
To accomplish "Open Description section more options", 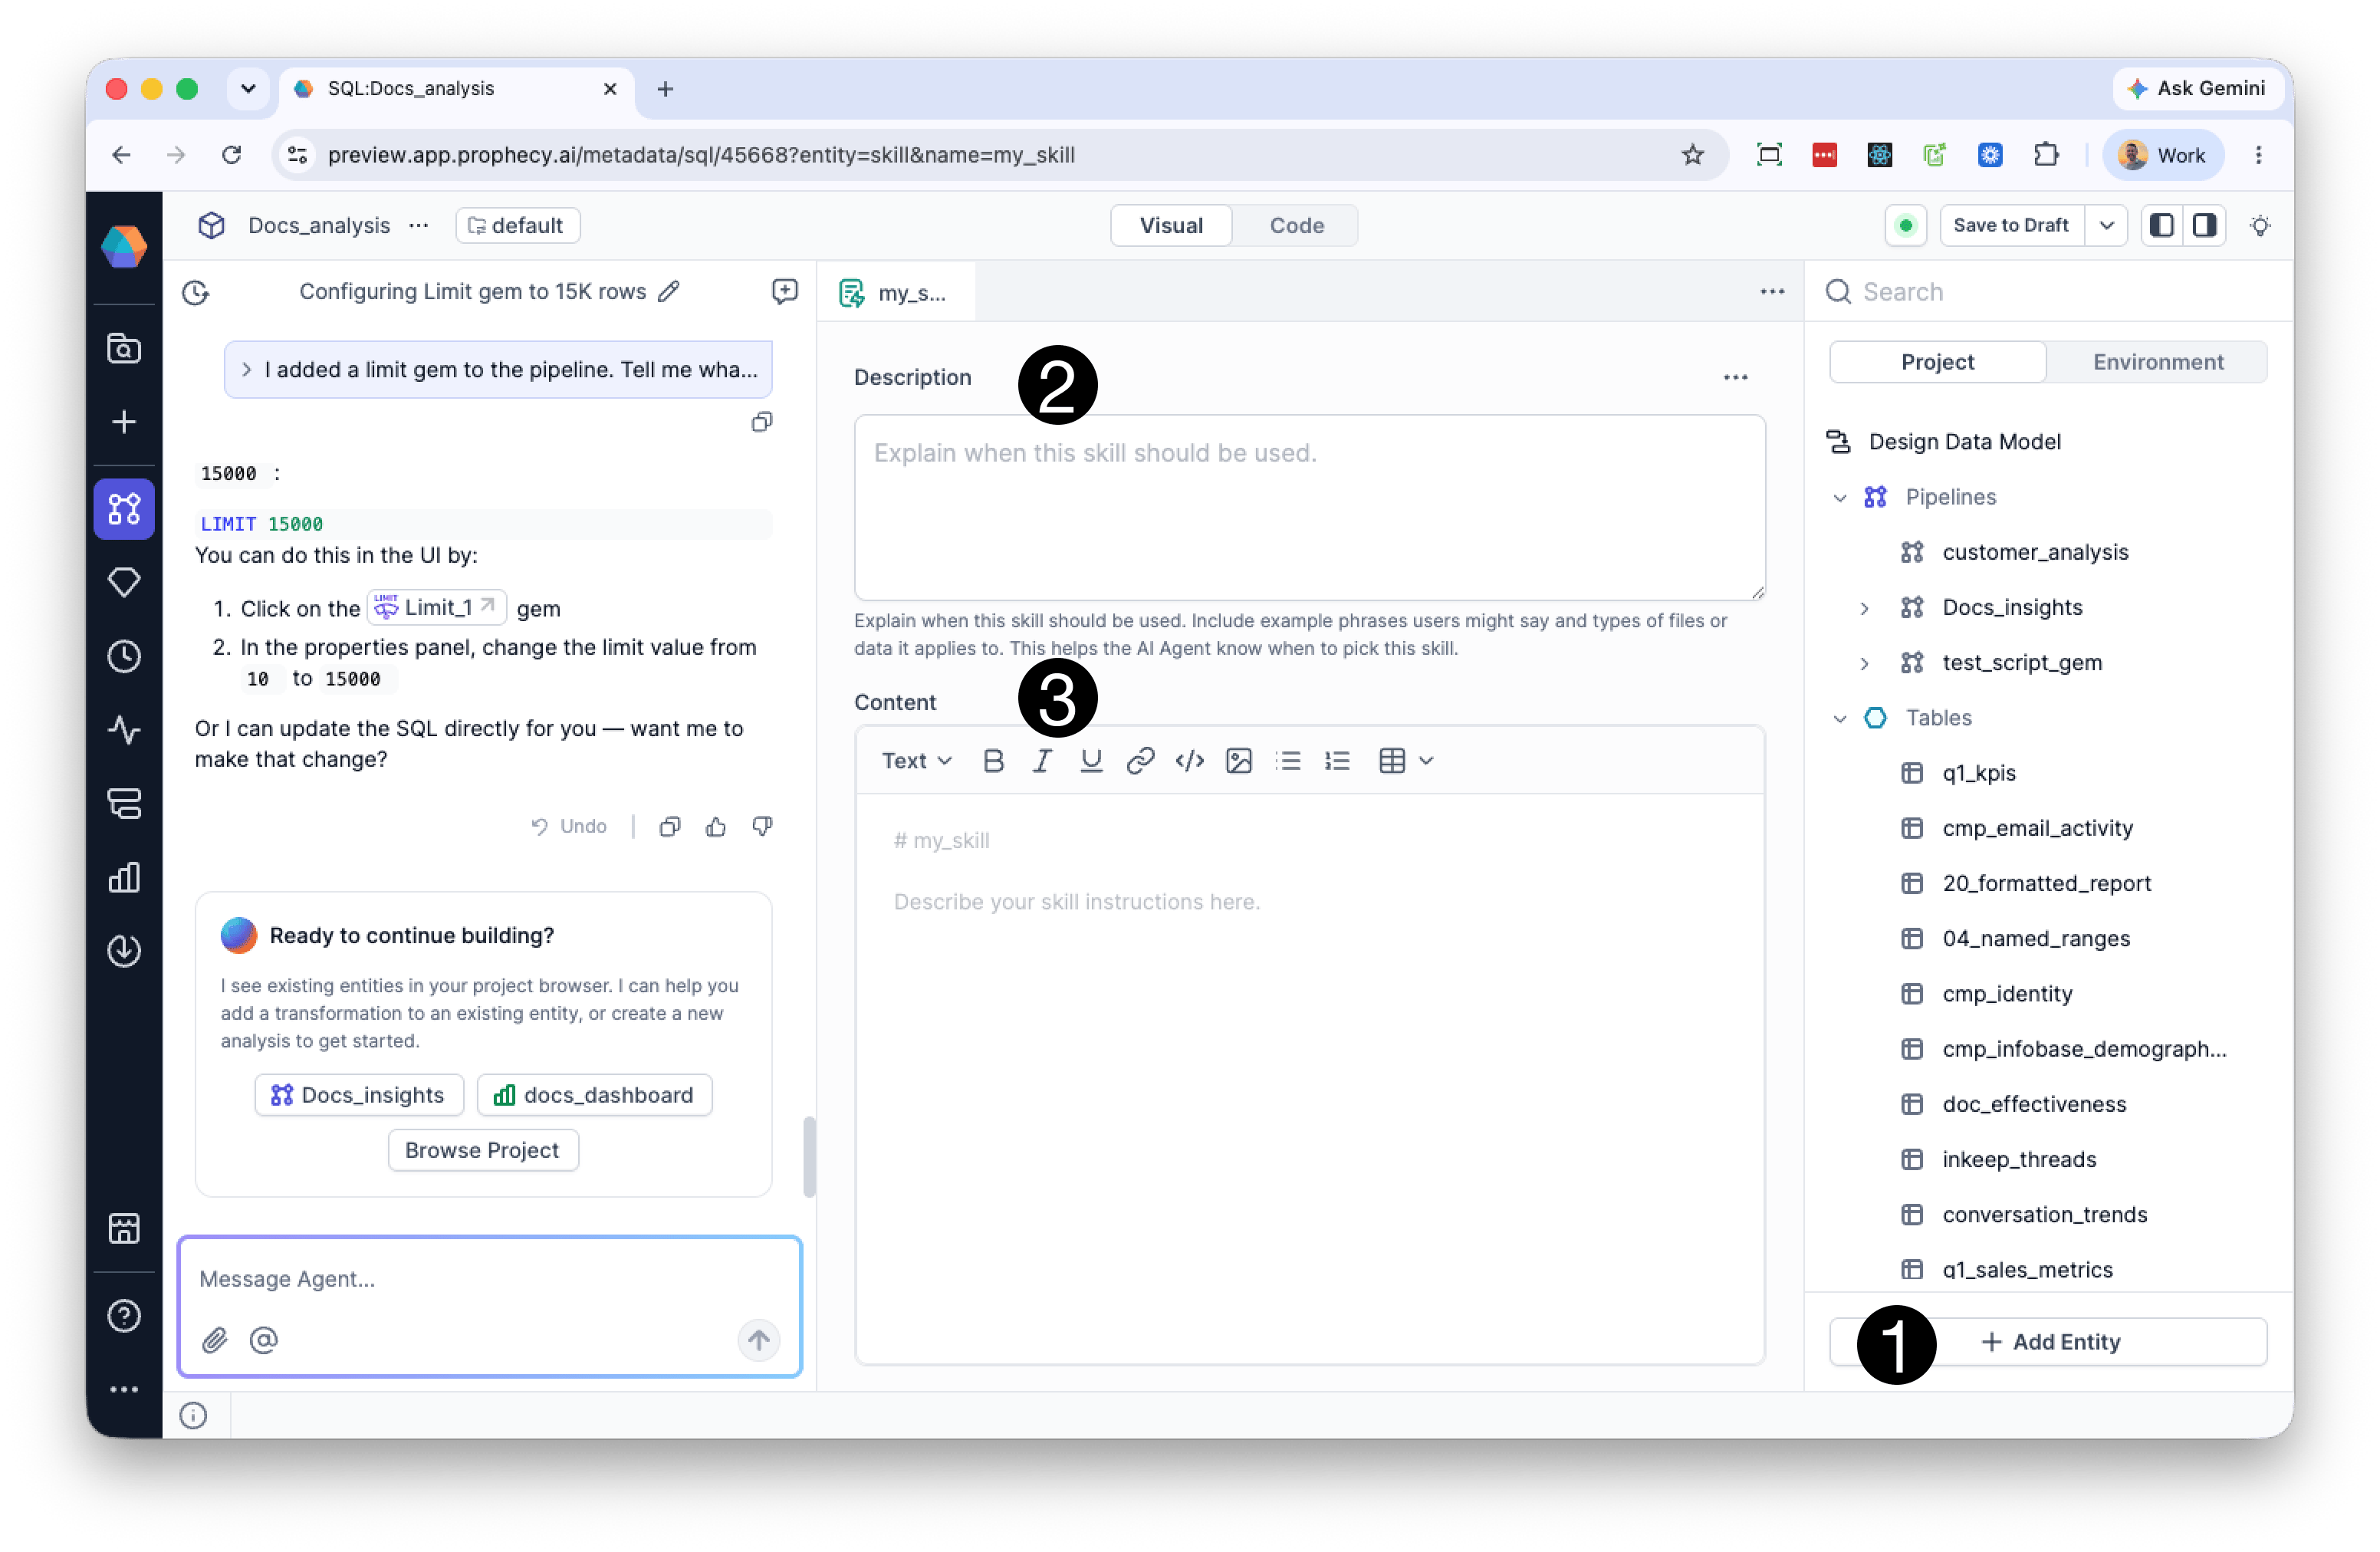I will [x=1736, y=377].
